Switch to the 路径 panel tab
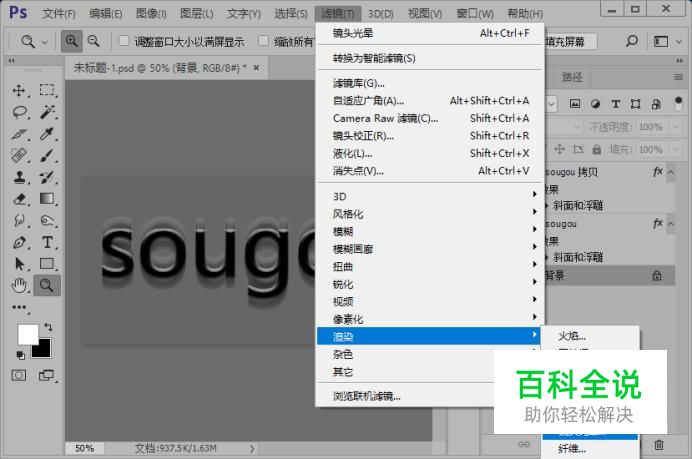The width and height of the screenshot is (692, 459). coord(572,78)
